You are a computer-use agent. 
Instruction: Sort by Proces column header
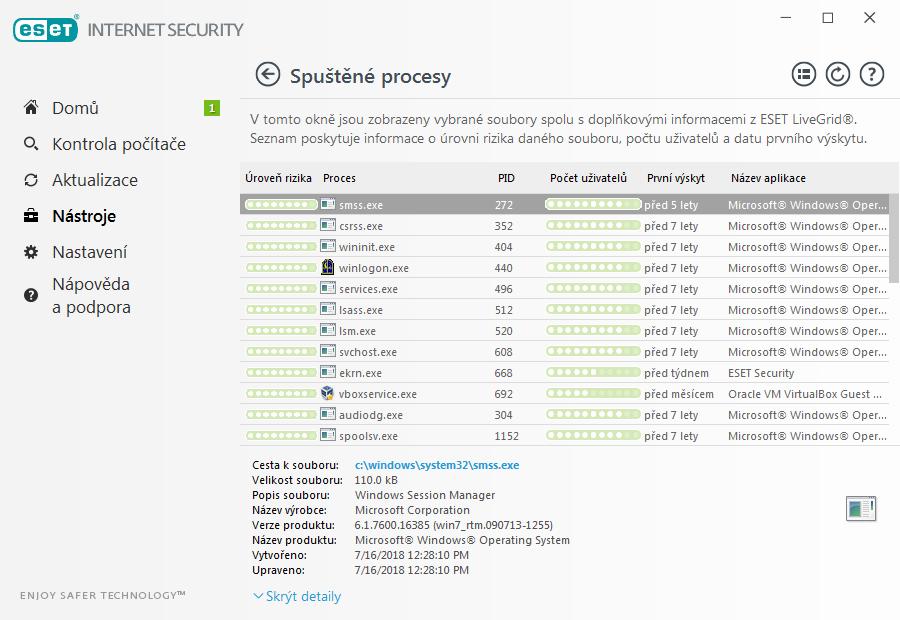[x=339, y=178]
